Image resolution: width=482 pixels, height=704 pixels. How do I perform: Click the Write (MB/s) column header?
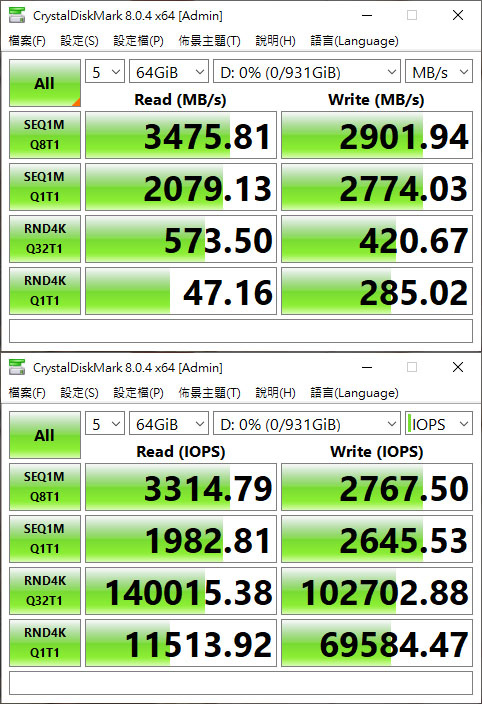click(x=376, y=99)
